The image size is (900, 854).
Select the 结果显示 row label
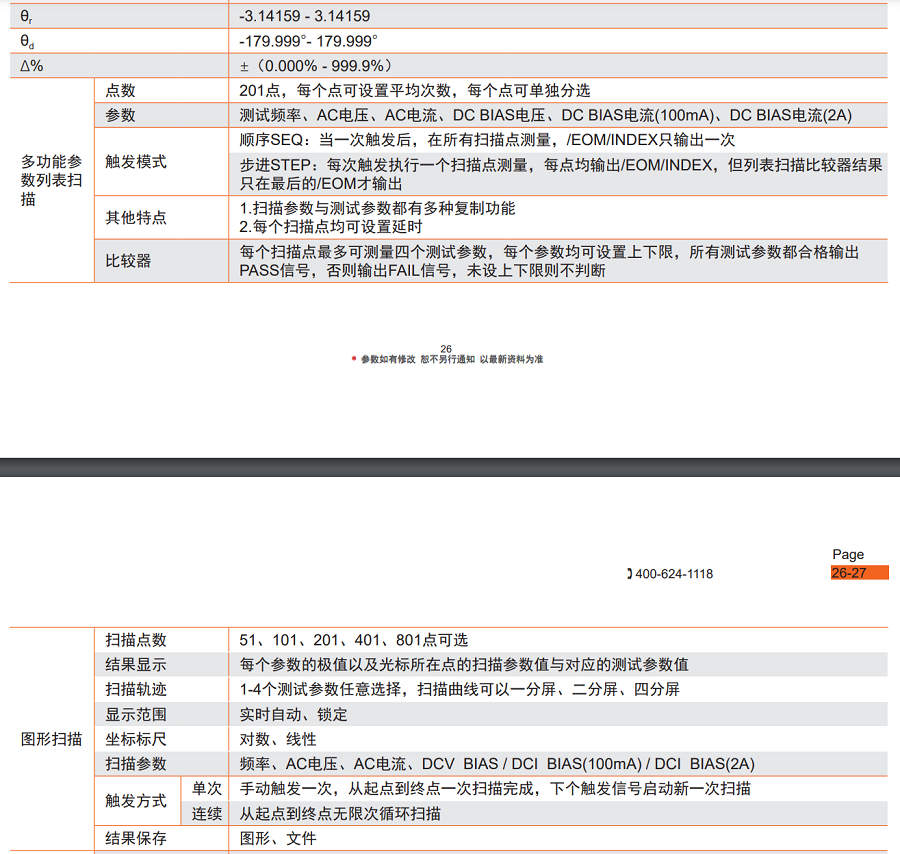[x=136, y=665]
